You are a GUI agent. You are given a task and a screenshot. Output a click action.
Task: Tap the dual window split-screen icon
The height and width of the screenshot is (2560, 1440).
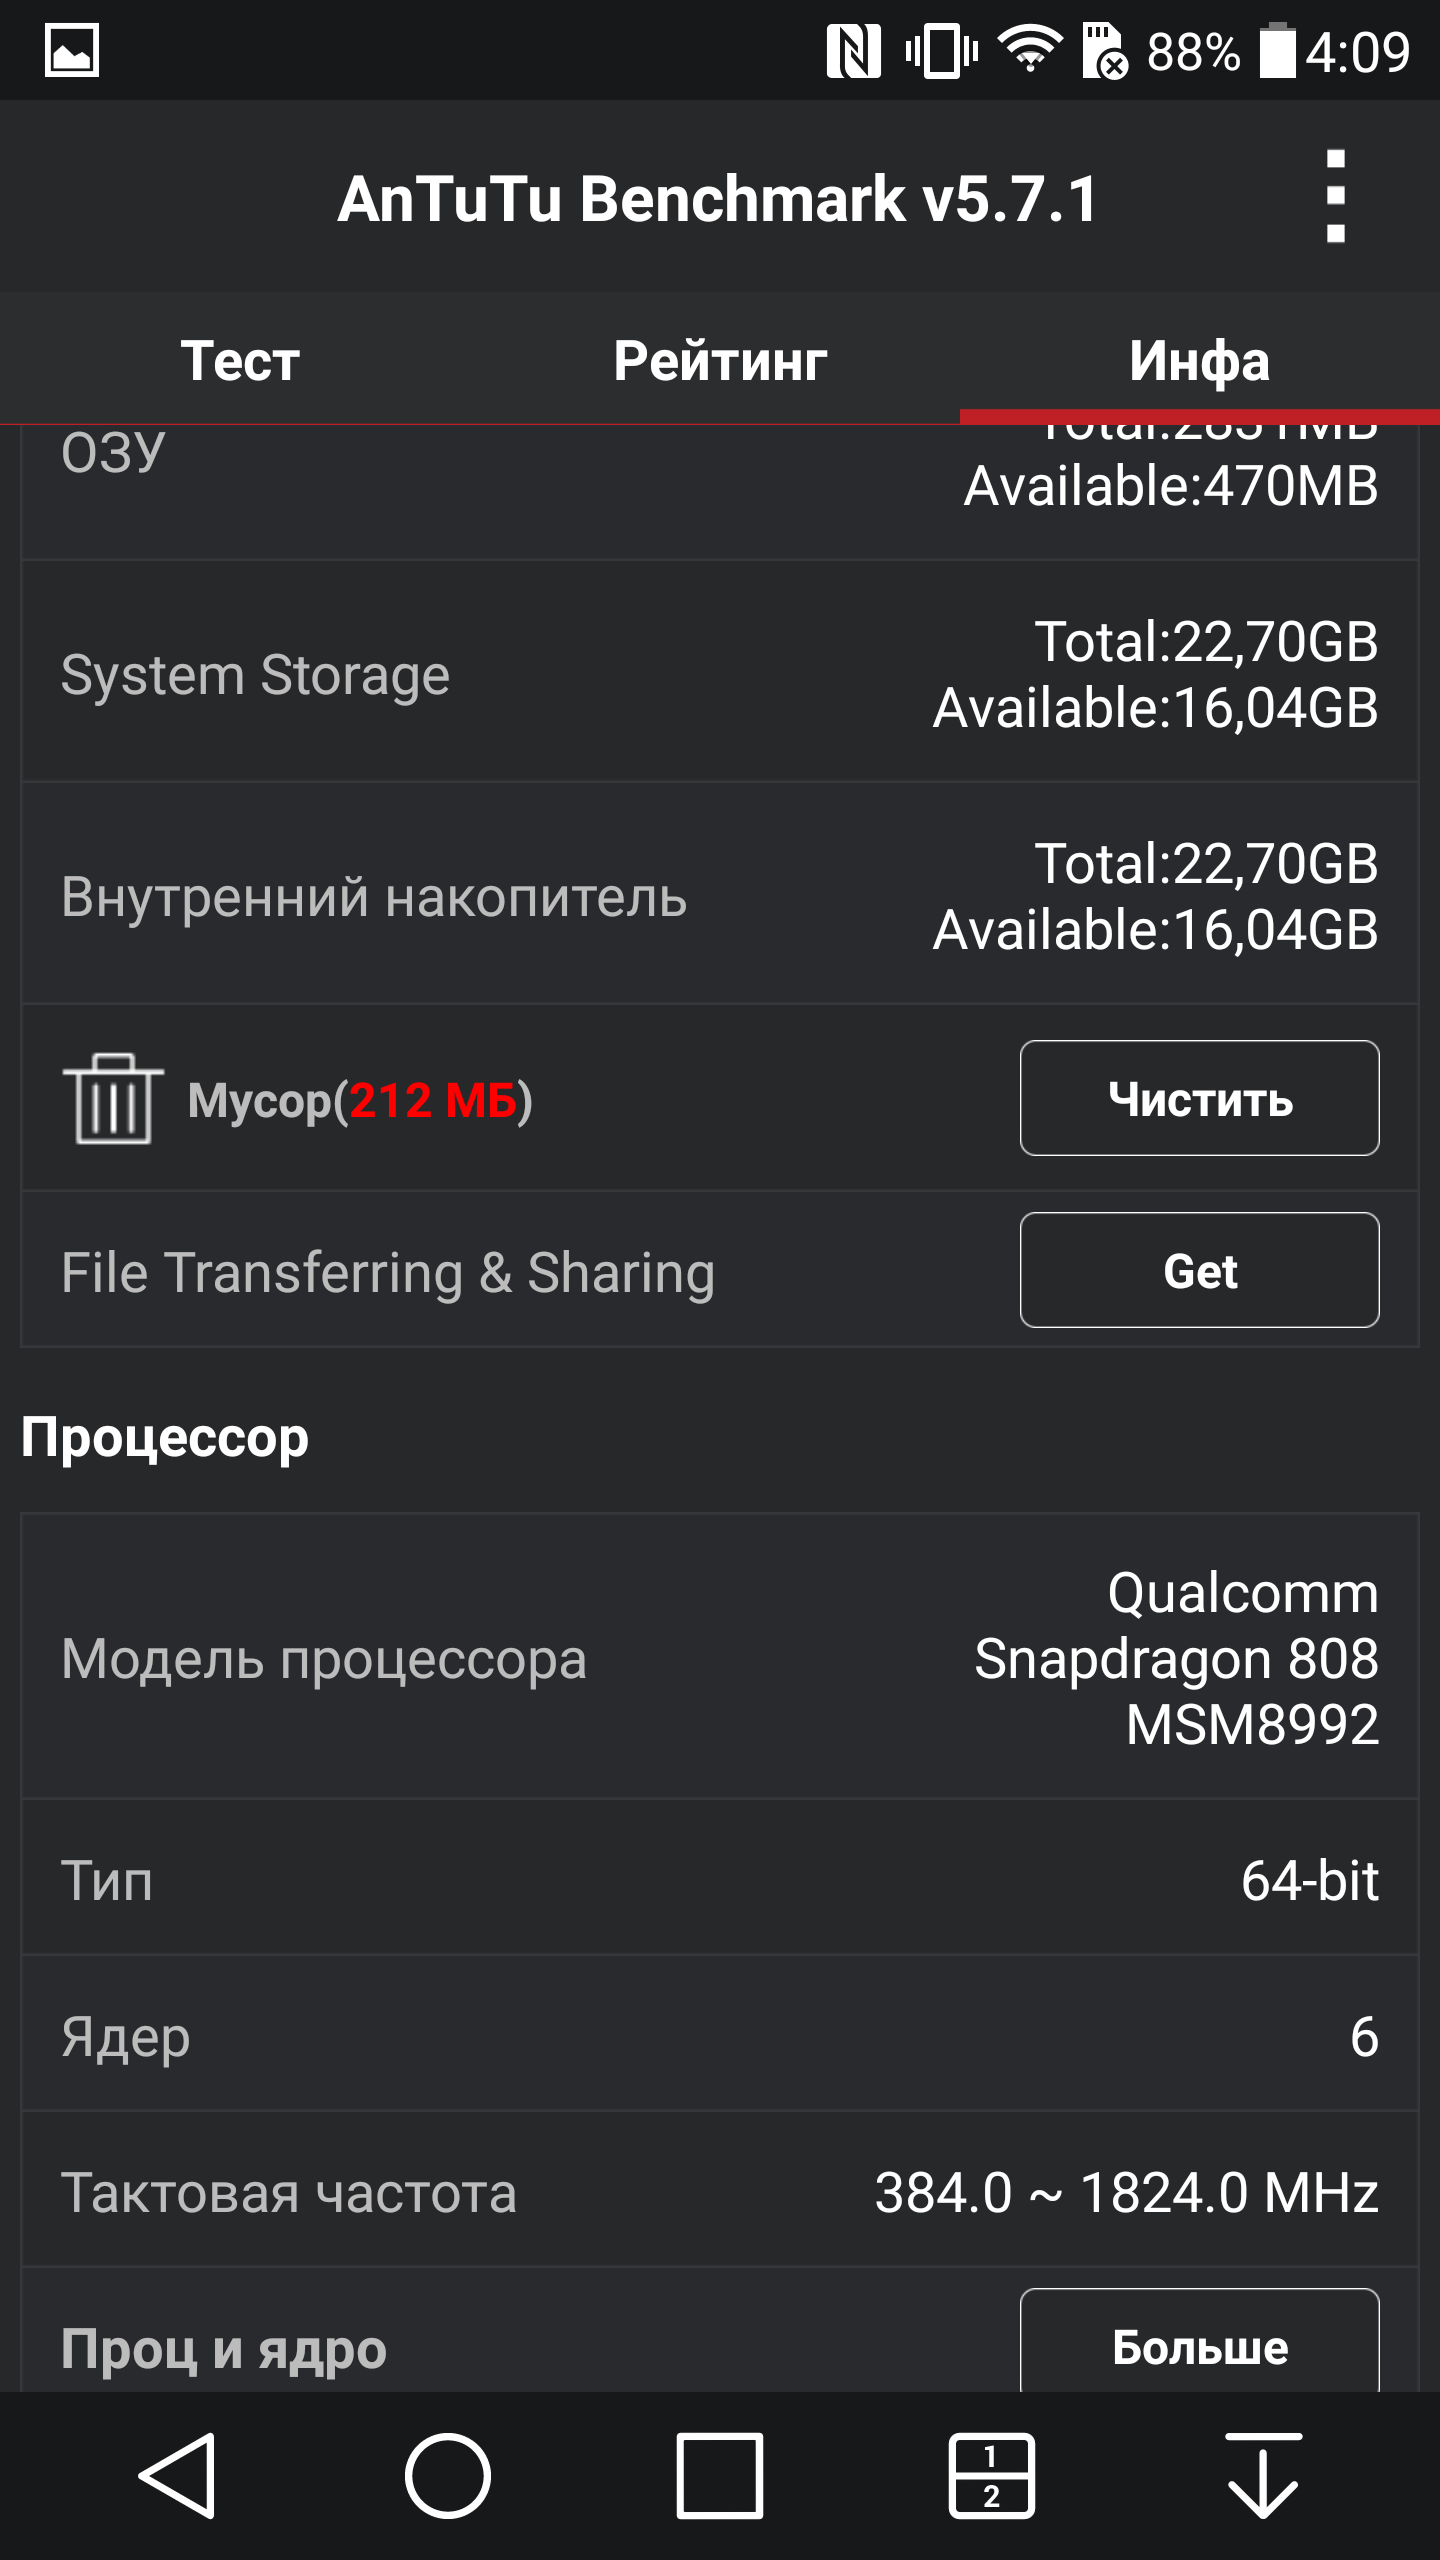coord(991,2476)
